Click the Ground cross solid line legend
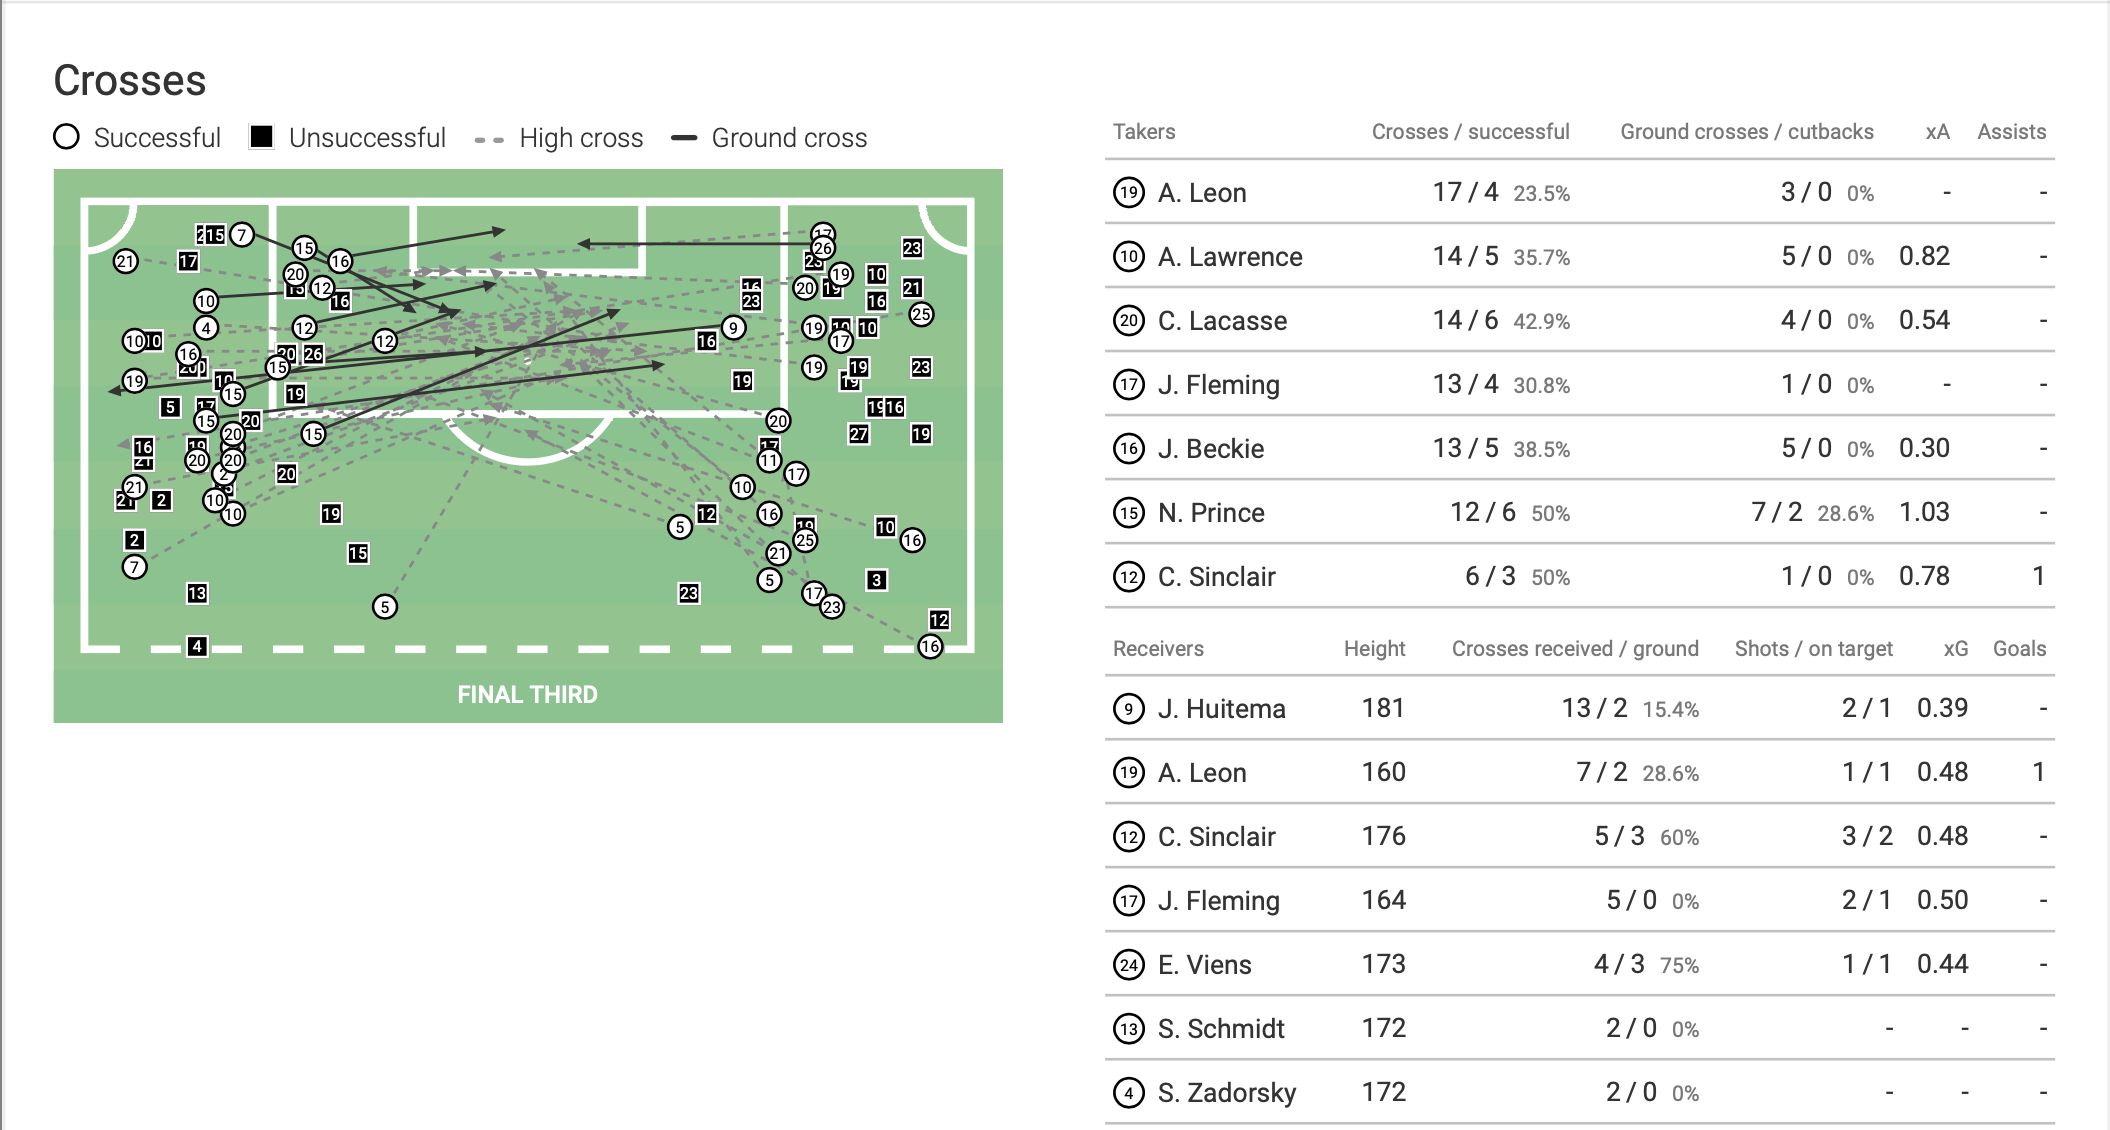 tap(684, 138)
